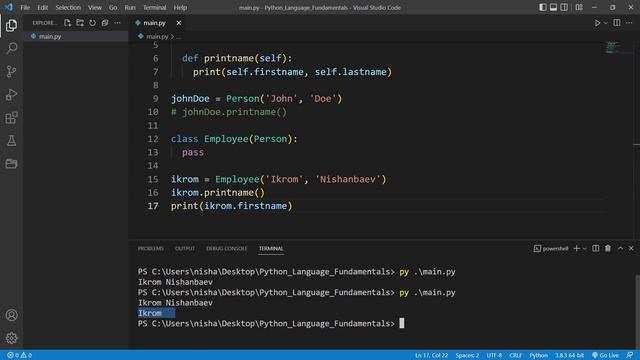Close the main.py editor tab
Image resolution: width=640 pixels, height=360 pixels.
179,23
